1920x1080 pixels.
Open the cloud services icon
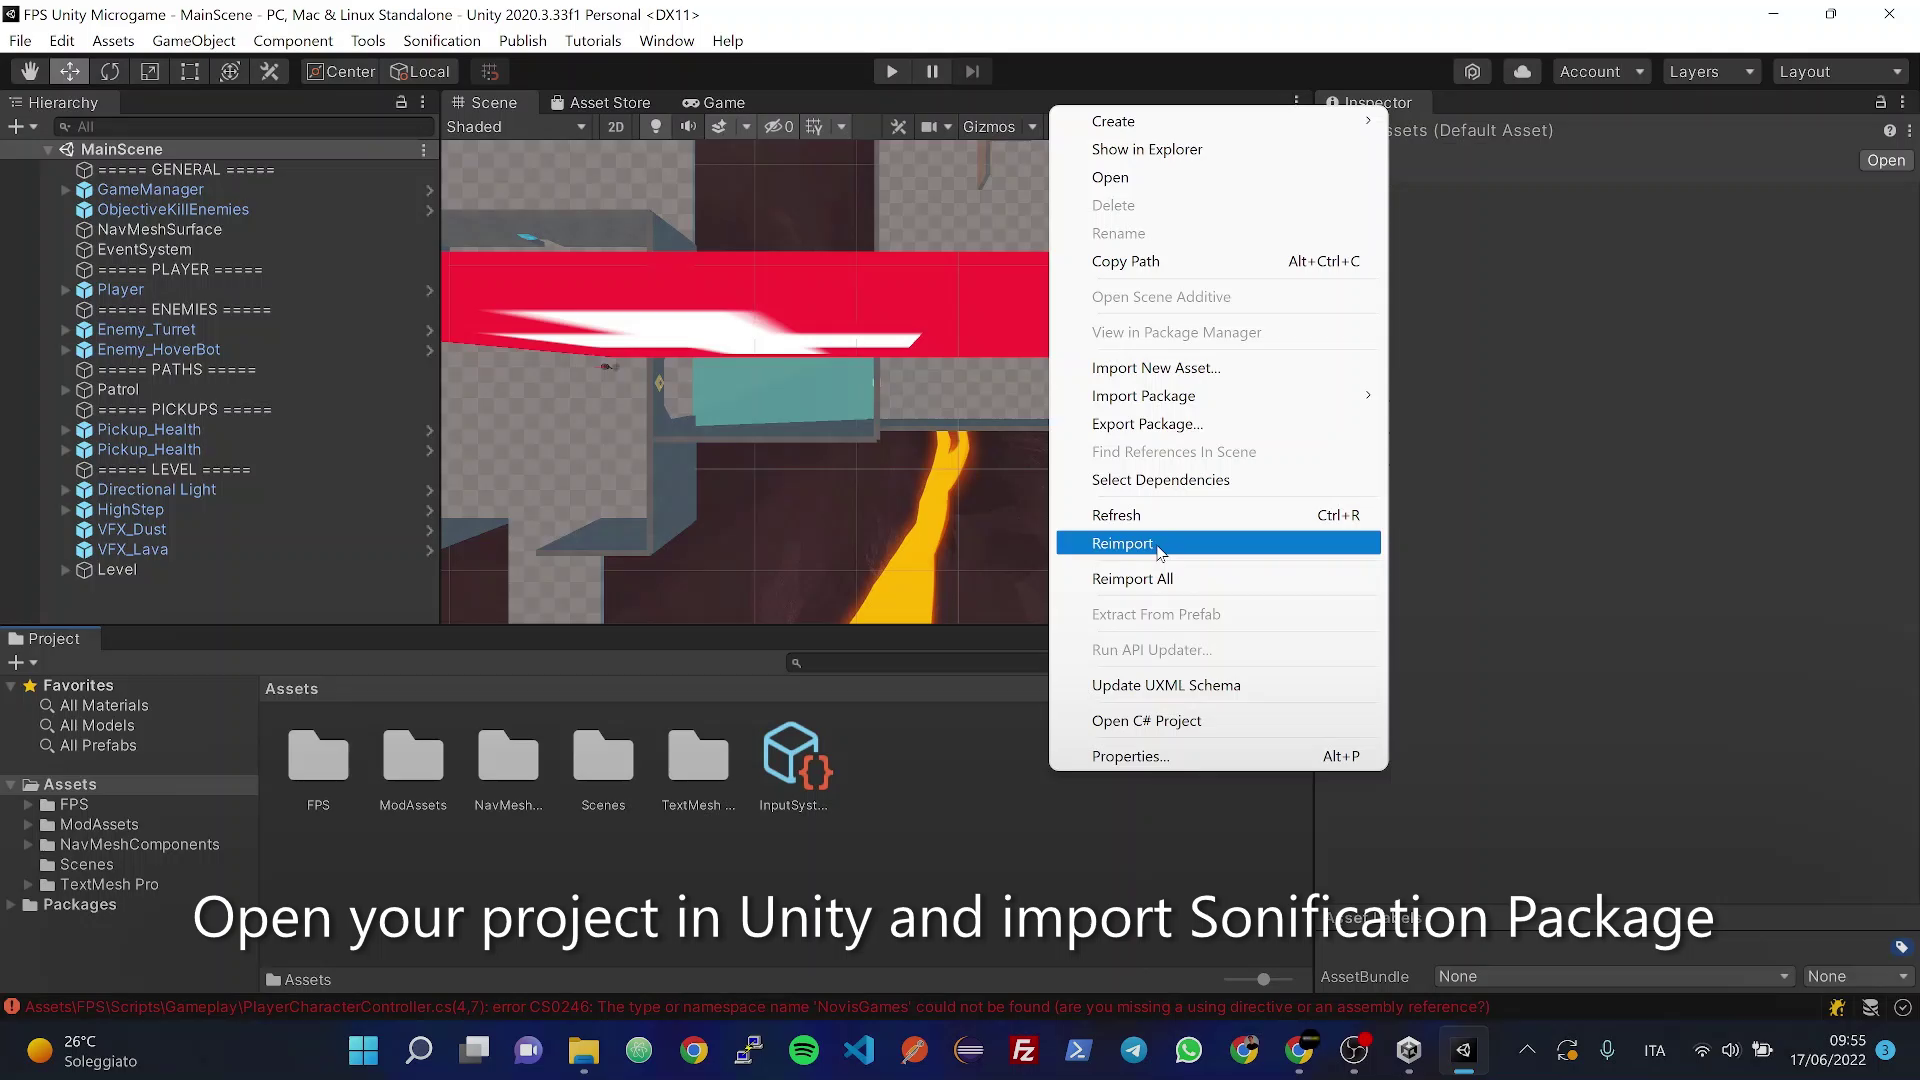1522,71
